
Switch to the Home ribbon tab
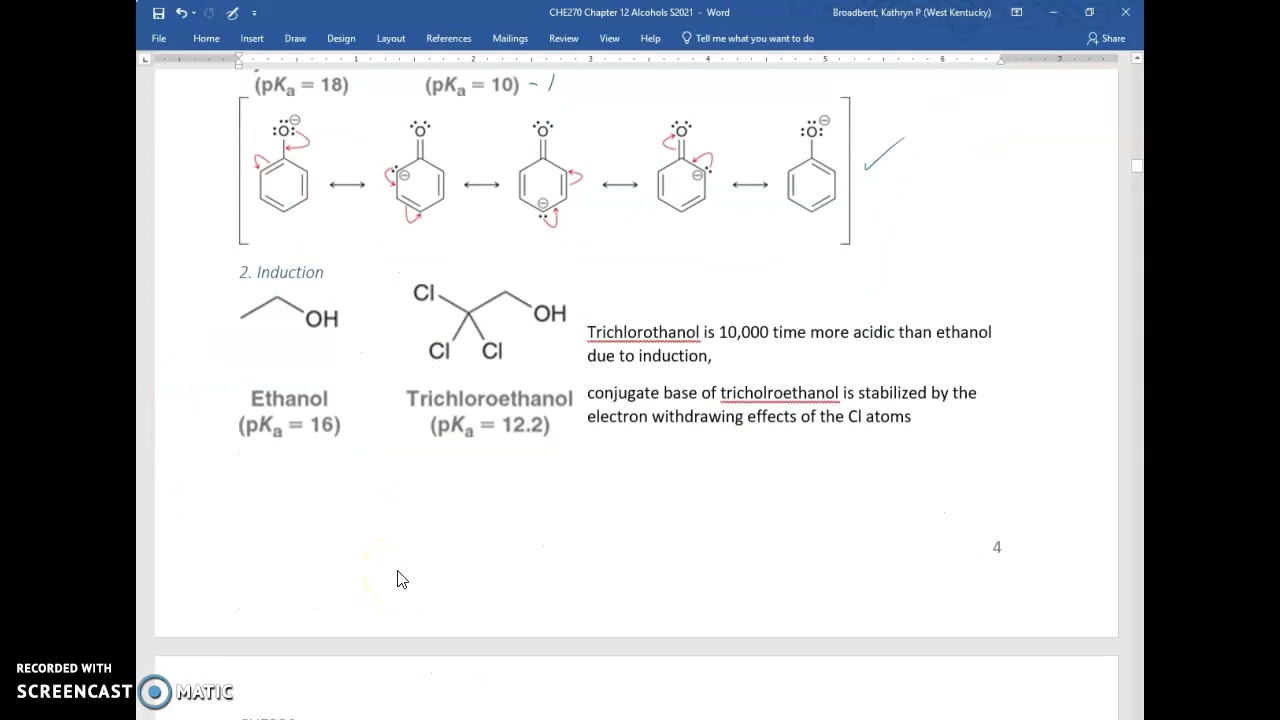coord(206,39)
